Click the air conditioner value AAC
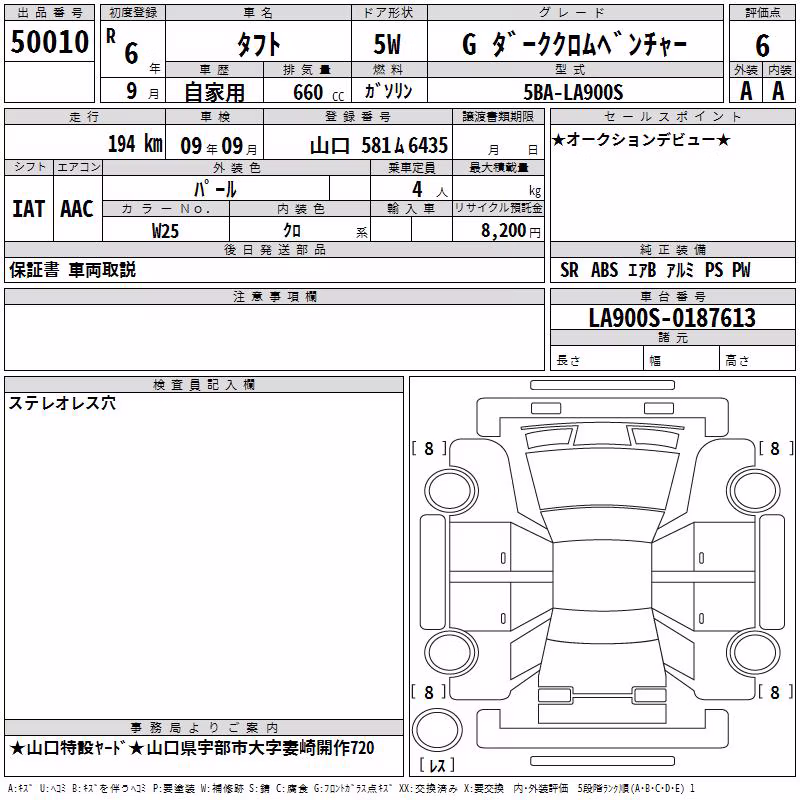 click(77, 209)
